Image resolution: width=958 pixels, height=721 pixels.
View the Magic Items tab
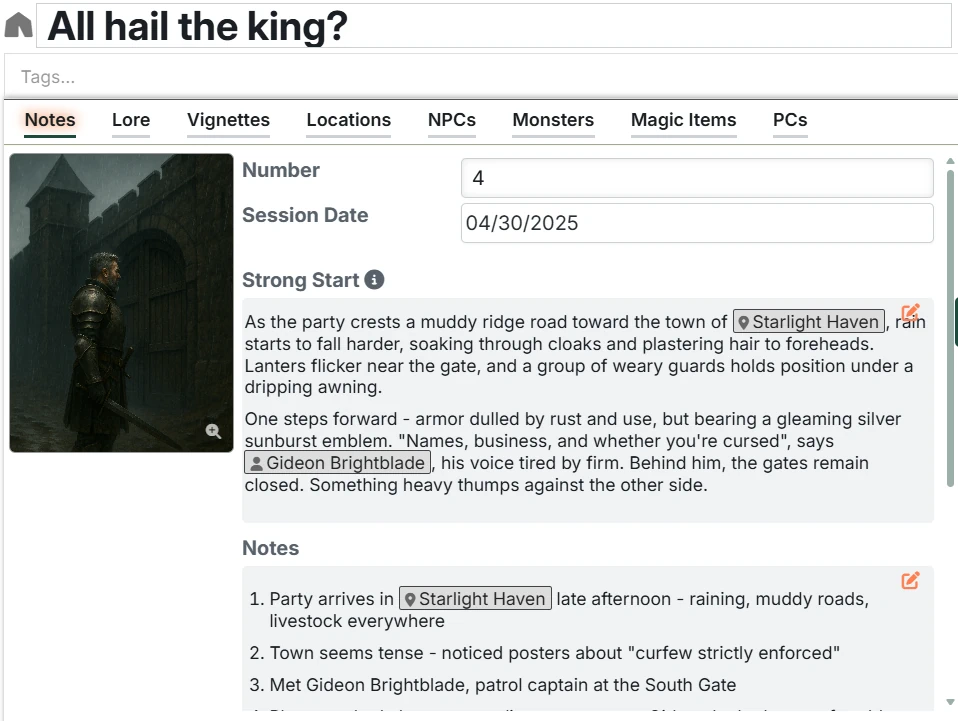[x=683, y=120]
